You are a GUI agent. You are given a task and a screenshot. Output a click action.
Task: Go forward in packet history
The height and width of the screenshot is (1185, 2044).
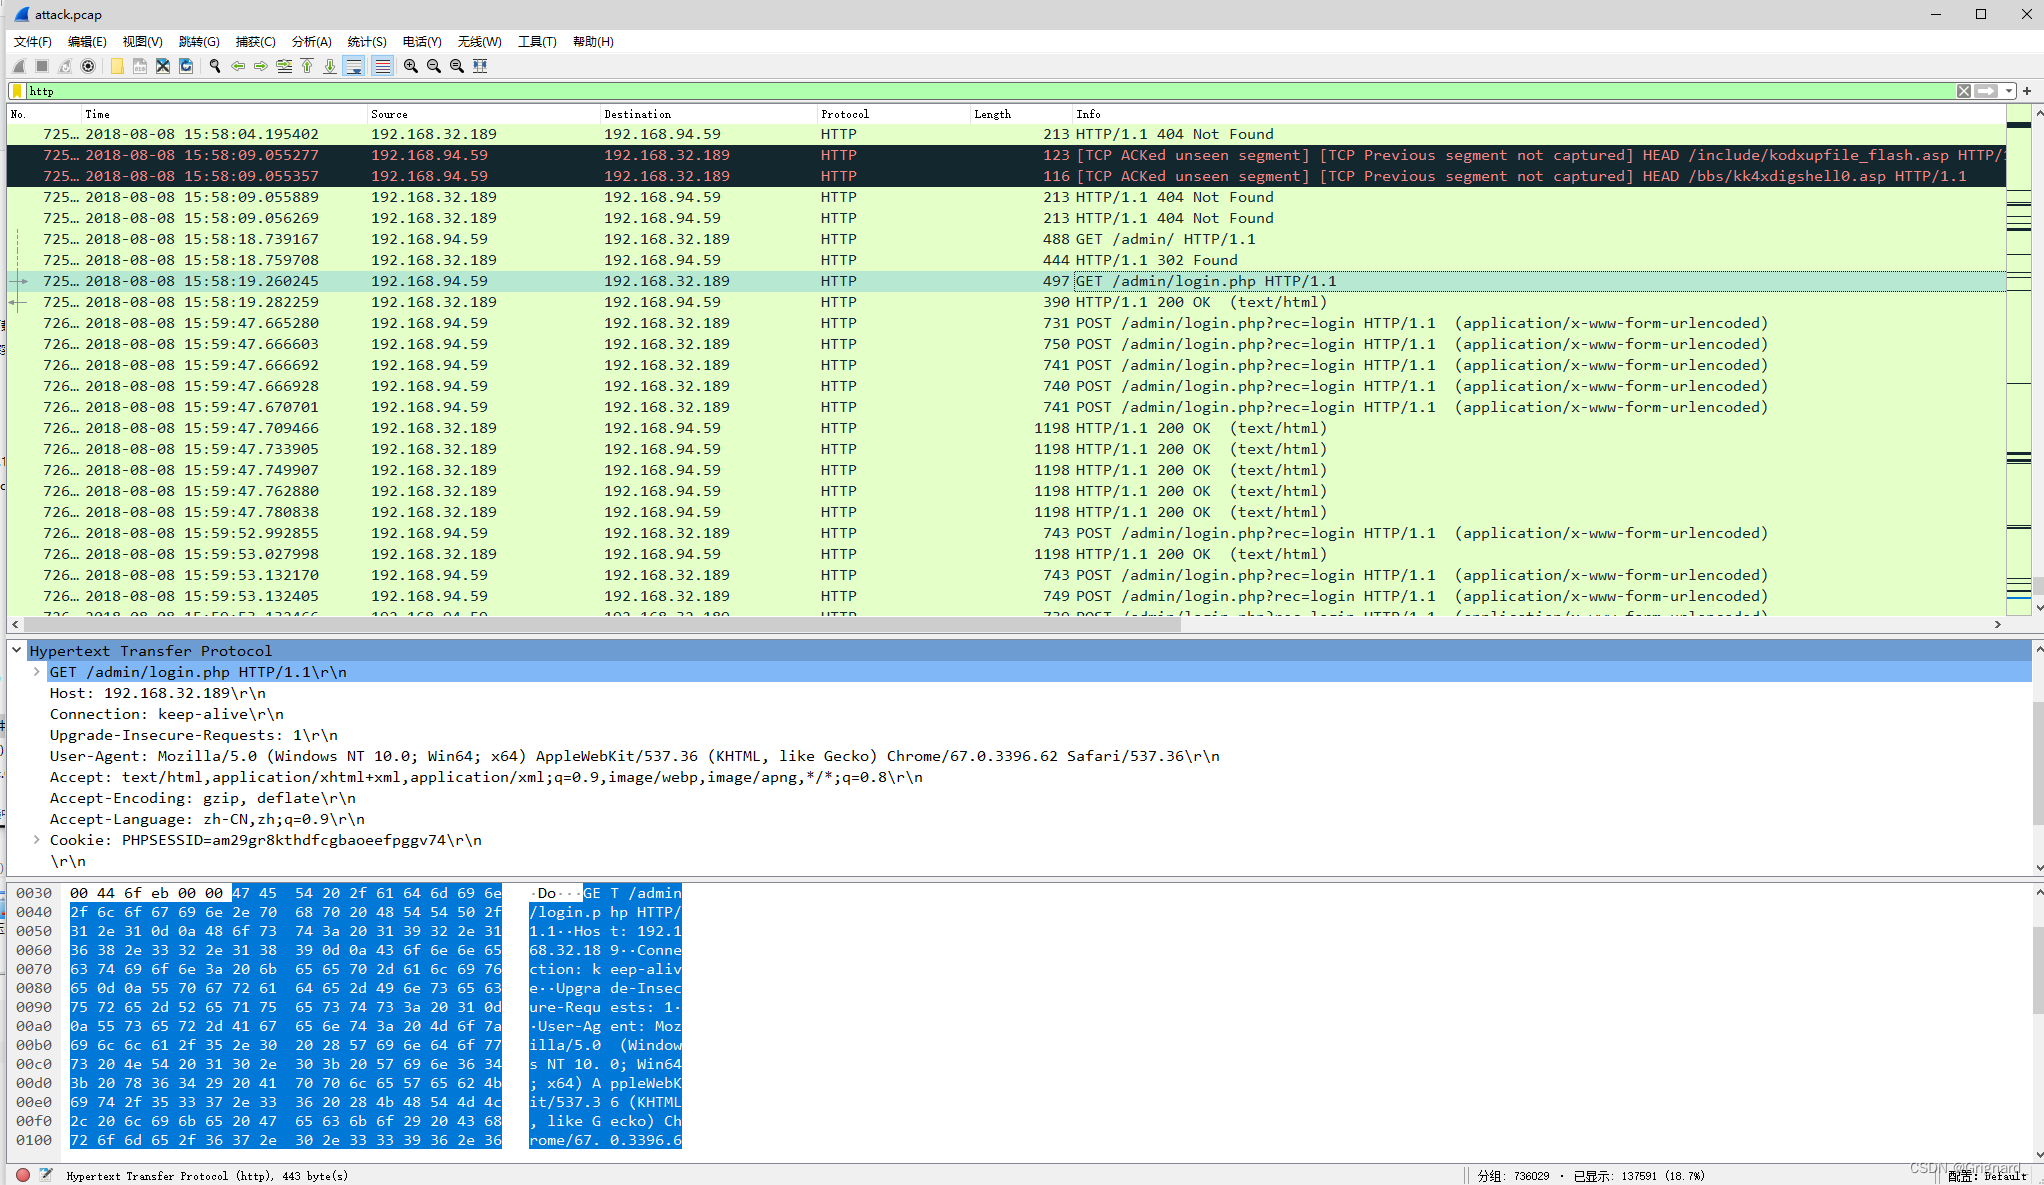pyautogui.click(x=261, y=66)
